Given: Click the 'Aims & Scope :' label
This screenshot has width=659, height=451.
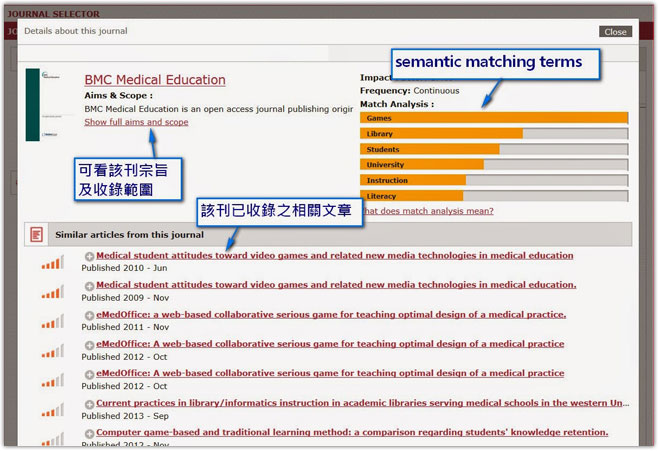Looking at the screenshot, I should coord(119,95).
